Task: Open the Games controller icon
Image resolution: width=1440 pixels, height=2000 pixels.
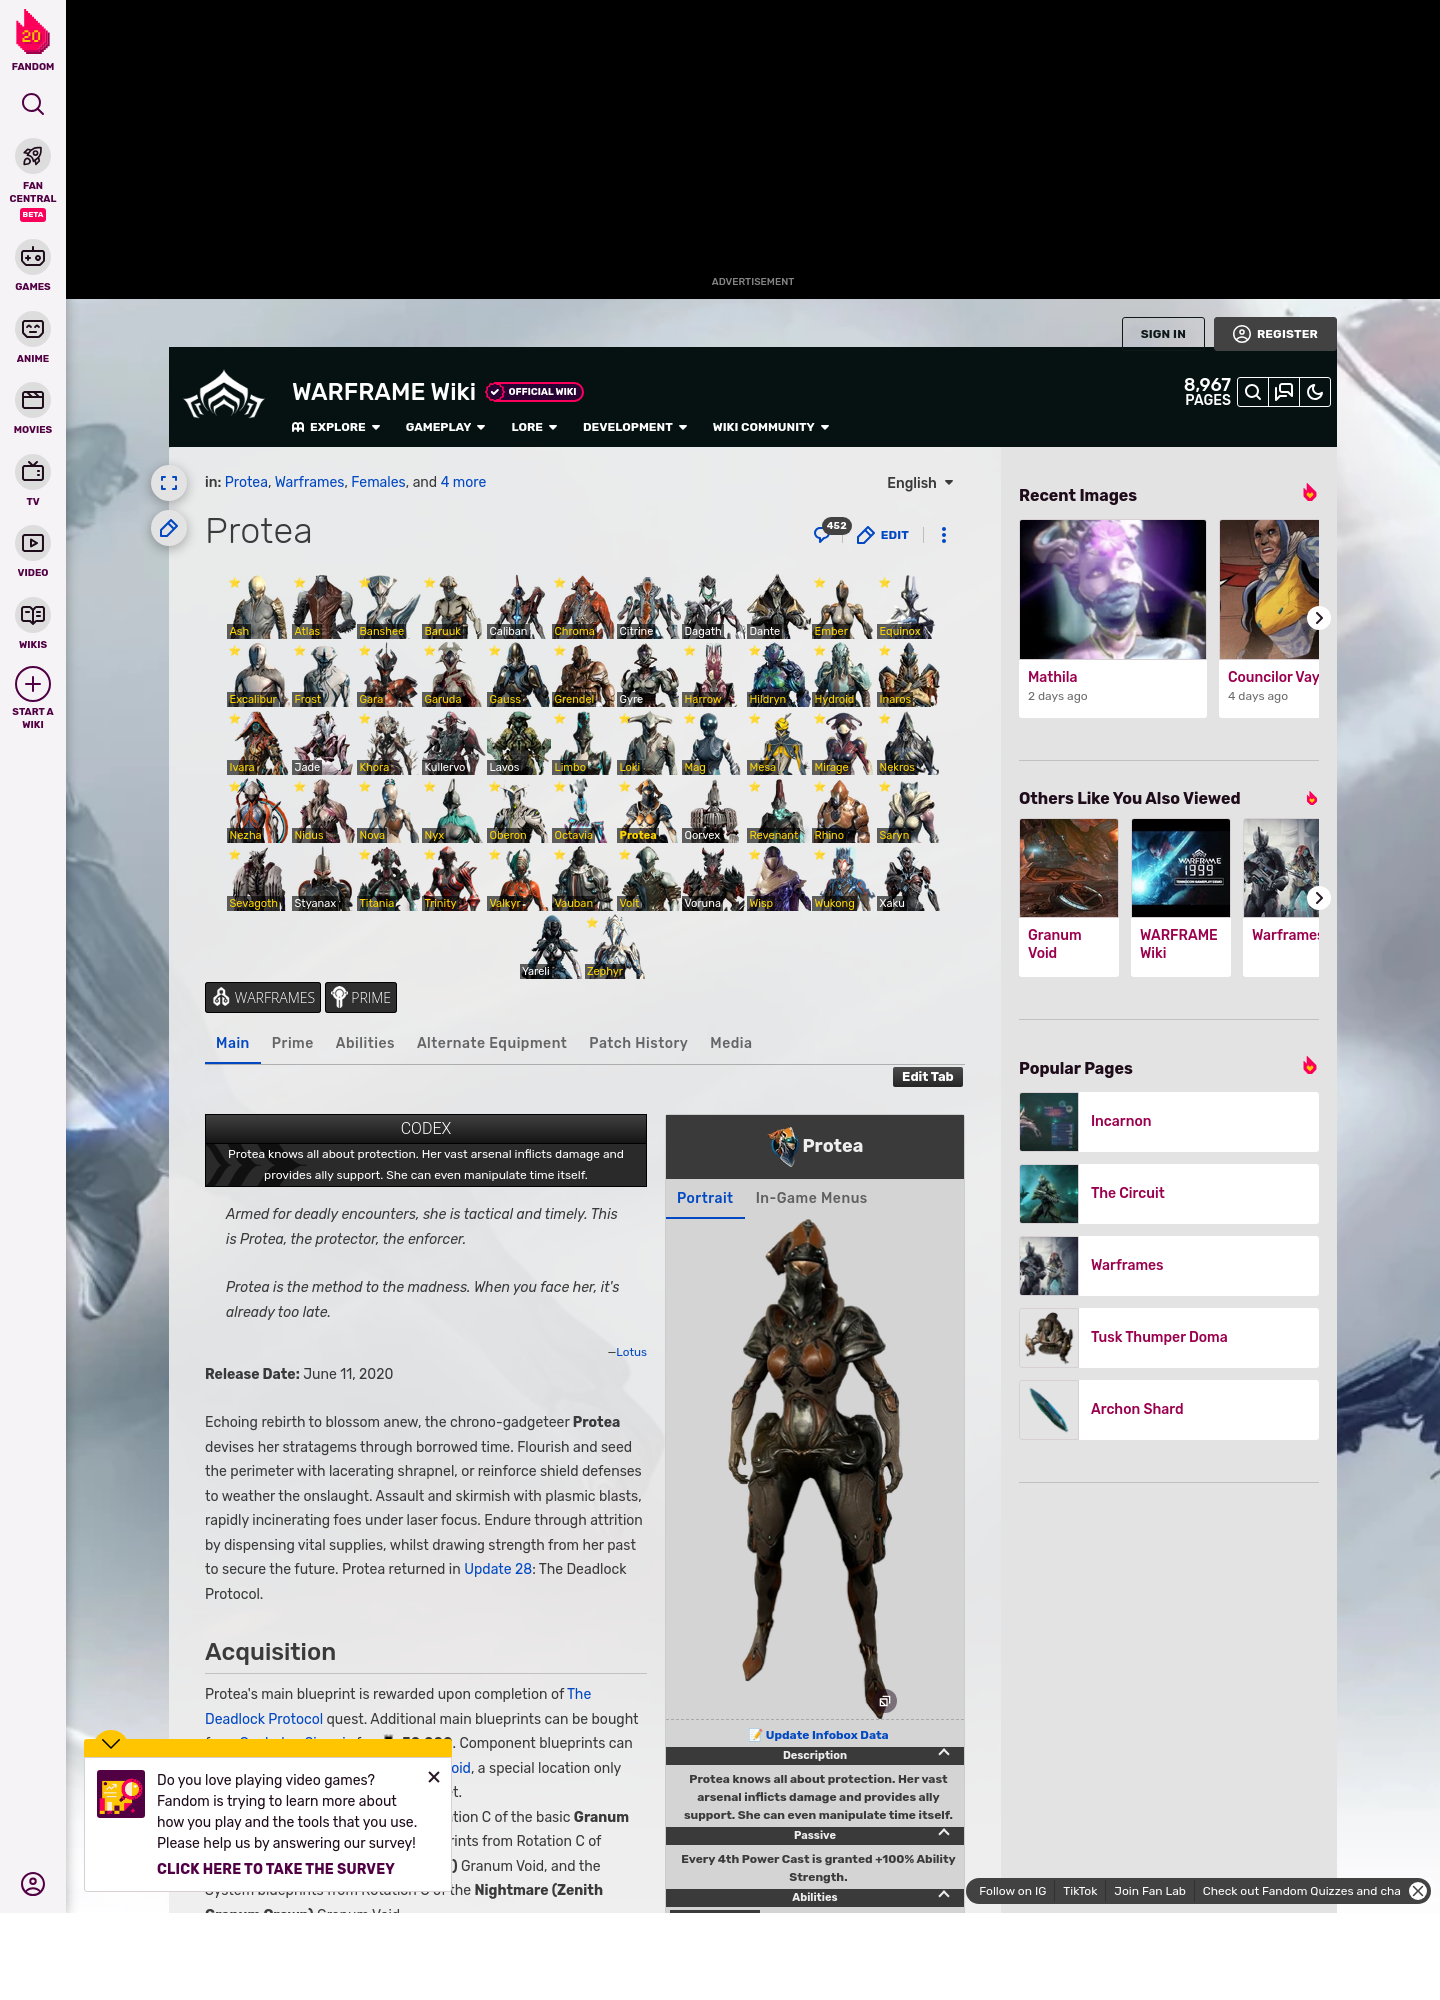Action: coord(33,257)
